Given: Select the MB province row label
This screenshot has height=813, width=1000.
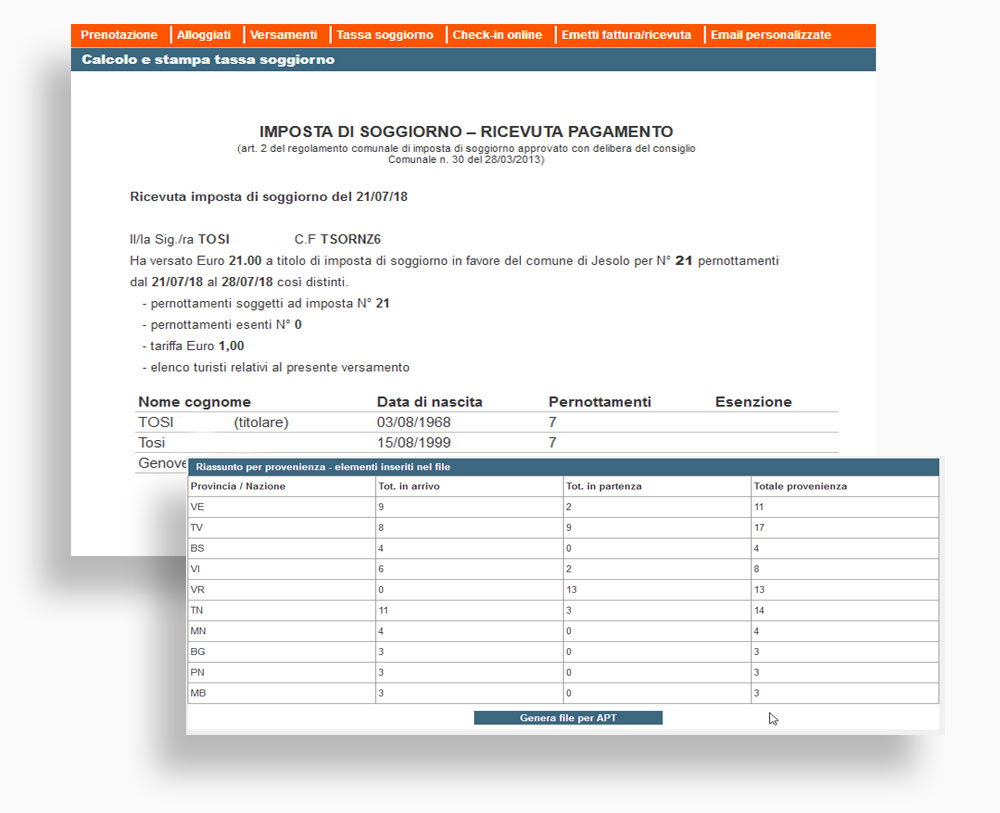Looking at the screenshot, I should click(x=198, y=694).
